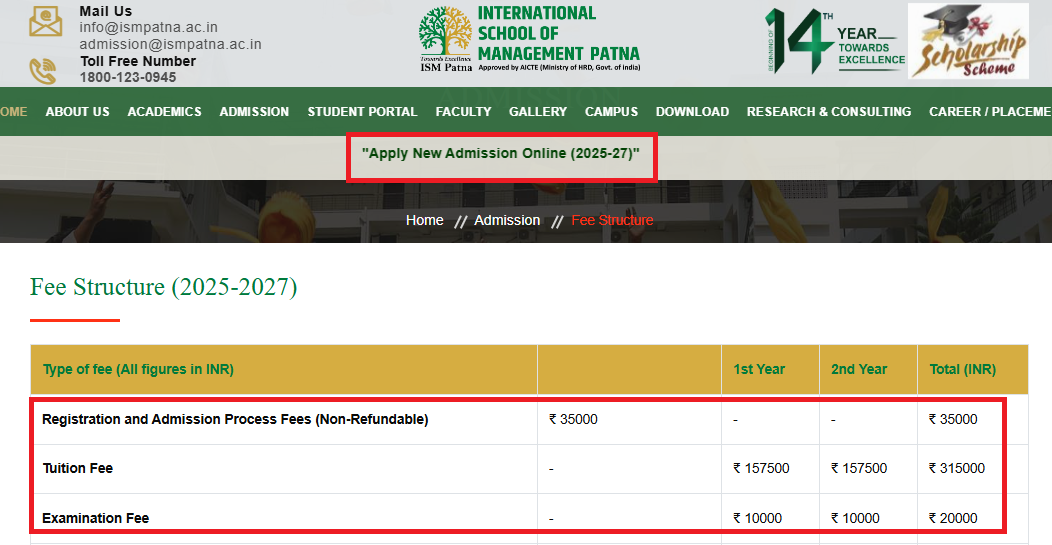The image size is (1052, 545).
Task: Click the Fee Structure (2025-2027) heading
Action: point(164,287)
